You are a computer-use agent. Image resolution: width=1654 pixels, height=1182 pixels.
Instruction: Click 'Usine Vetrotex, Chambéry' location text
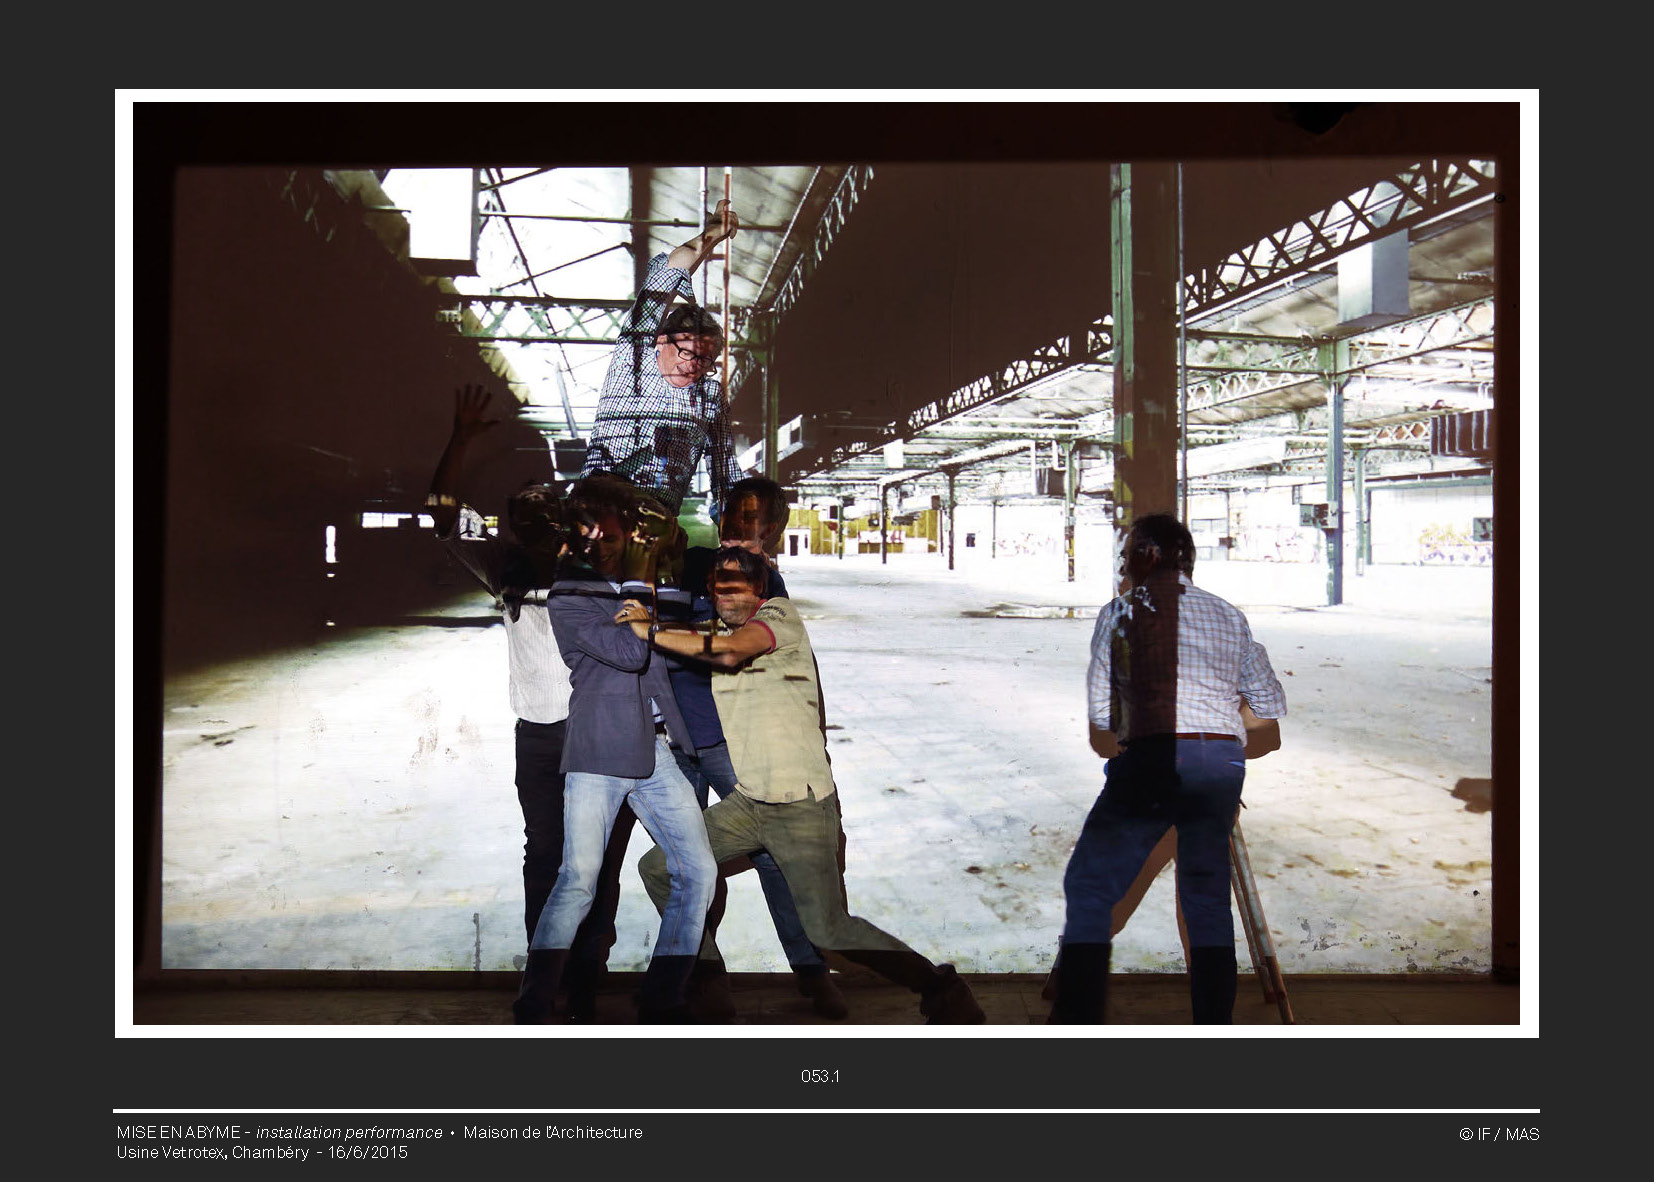212,1152
